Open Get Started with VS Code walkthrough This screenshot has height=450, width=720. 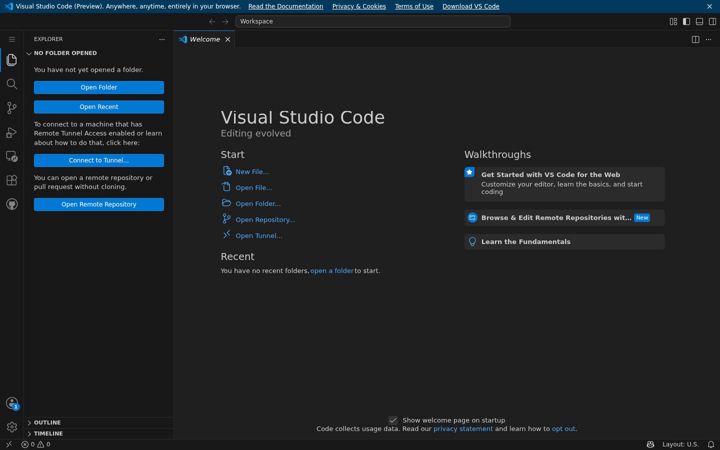[x=564, y=184]
